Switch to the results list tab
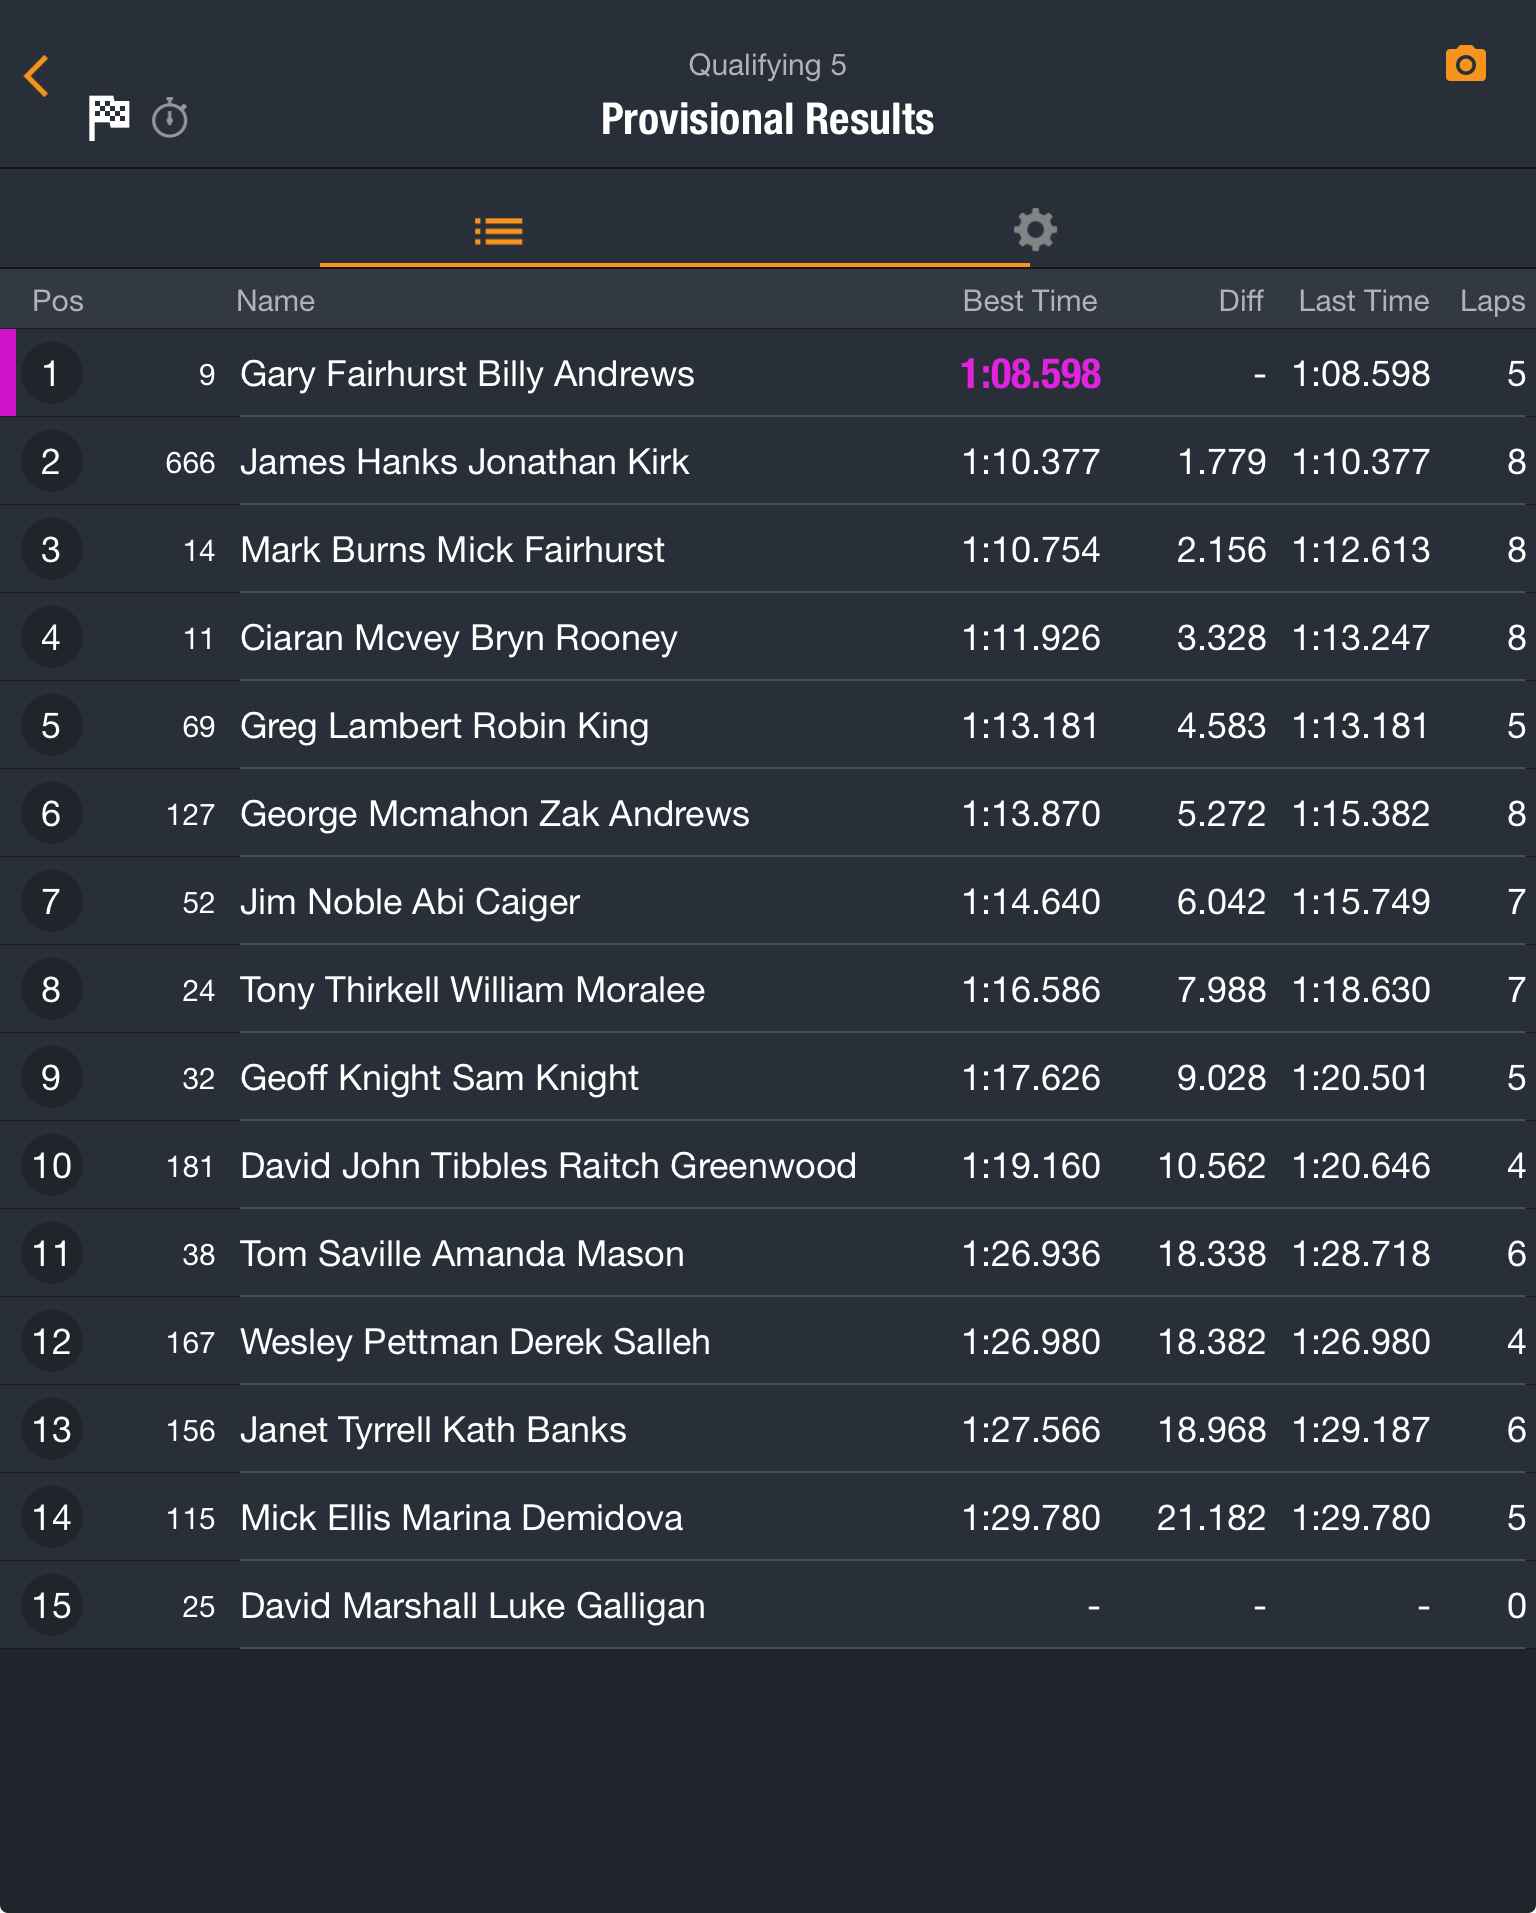 tap(498, 232)
